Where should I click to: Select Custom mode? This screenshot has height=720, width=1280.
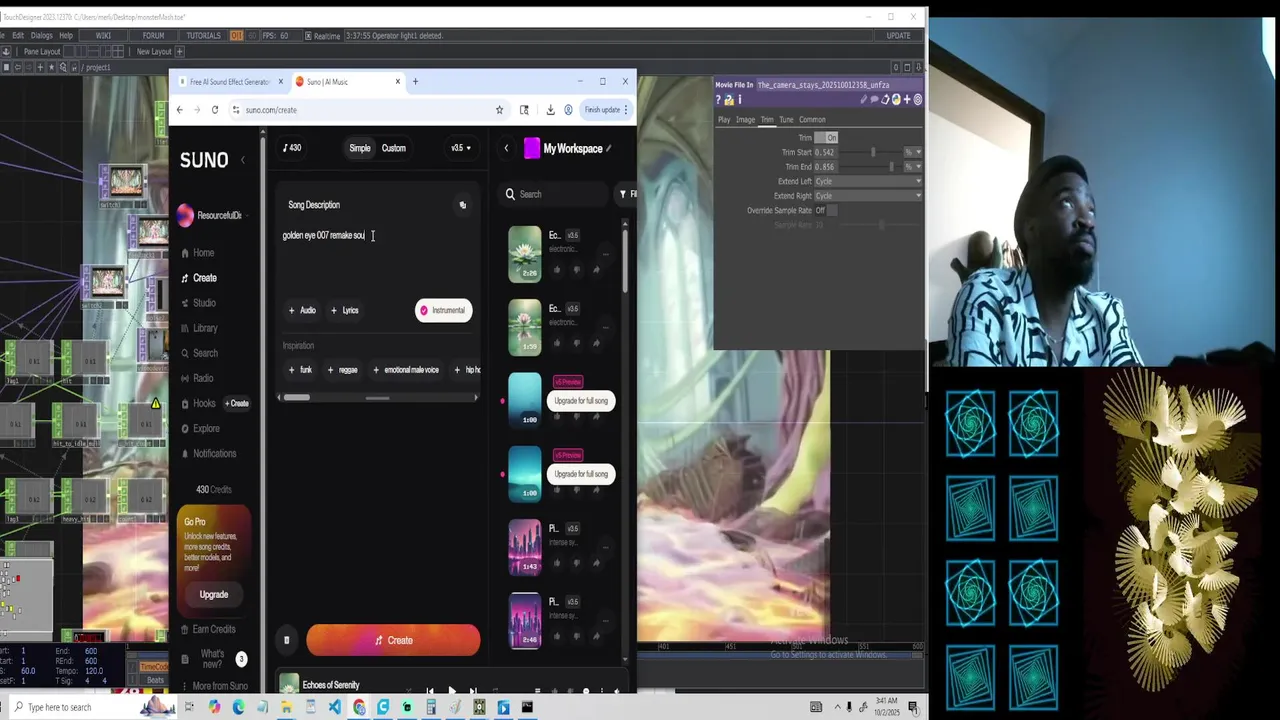click(393, 148)
